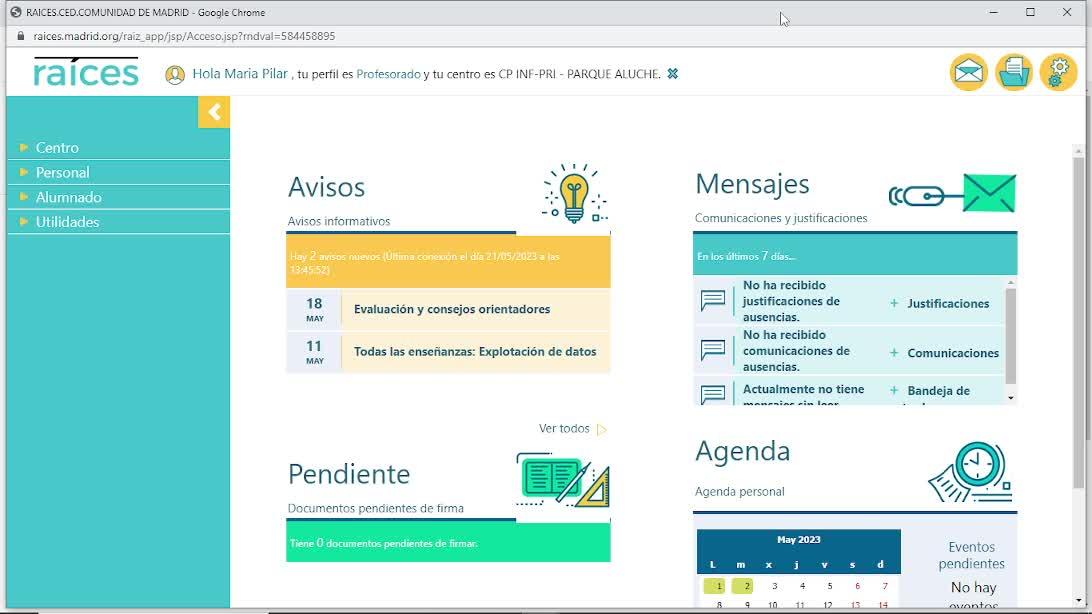The image size is (1092, 614).
Task: Open notice Evaluación y consejos orientadores
Action: click(x=452, y=309)
